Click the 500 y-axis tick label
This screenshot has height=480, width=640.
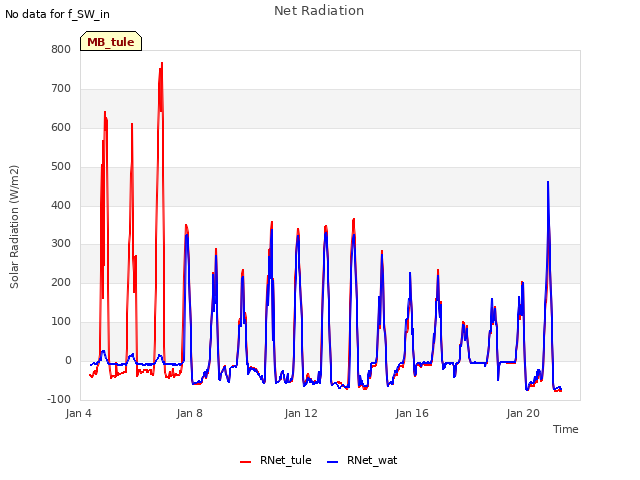(61, 167)
